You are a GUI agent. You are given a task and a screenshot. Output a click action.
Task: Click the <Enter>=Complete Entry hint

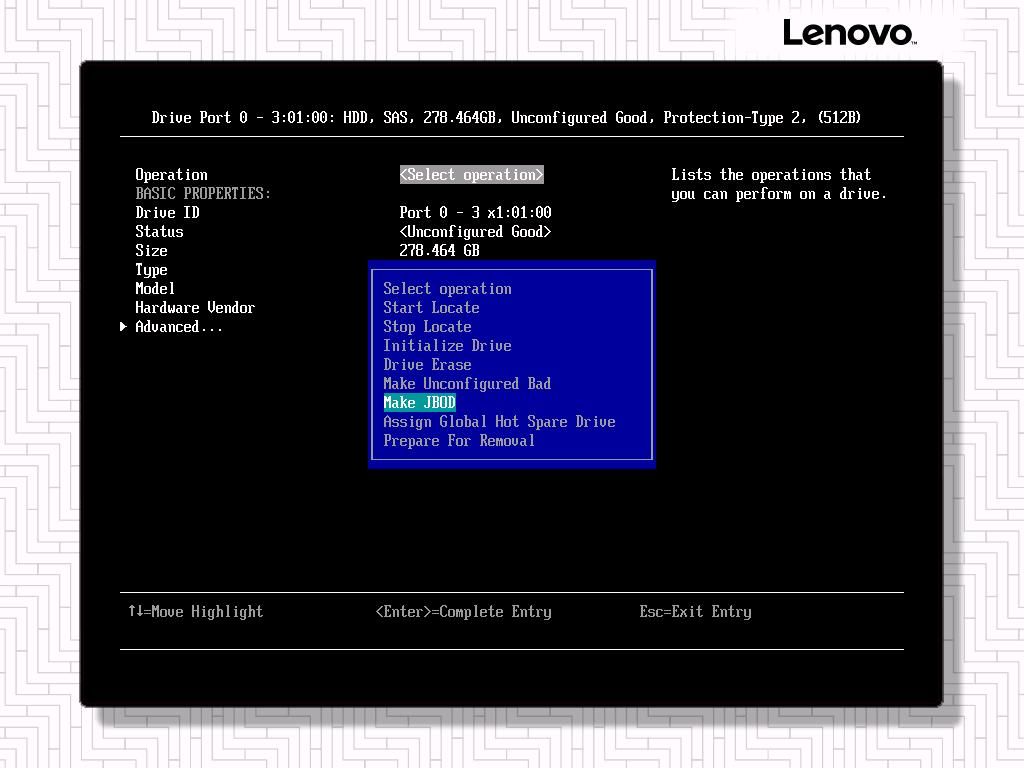click(463, 612)
